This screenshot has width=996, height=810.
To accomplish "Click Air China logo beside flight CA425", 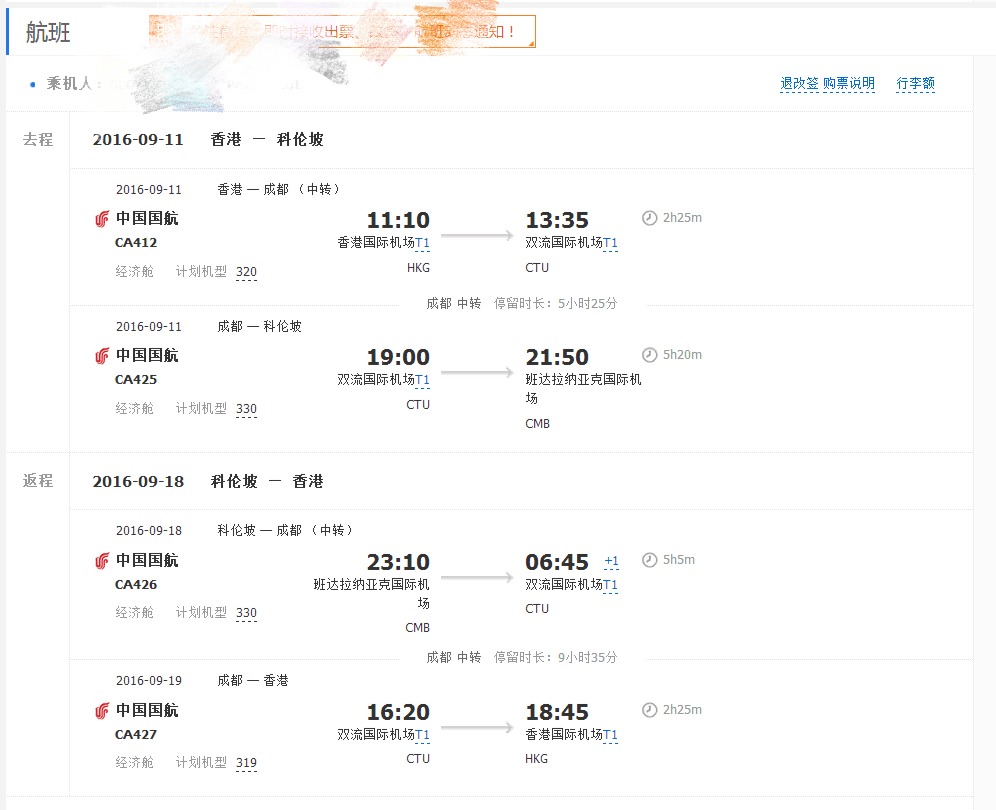I will pyautogui.click(x=102, y=356).
